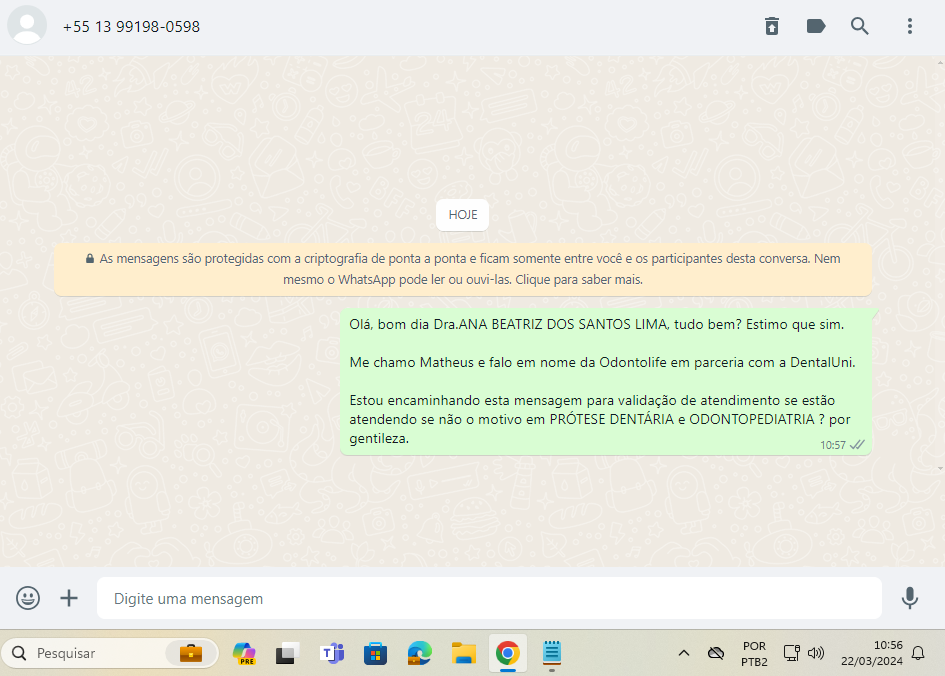This screenshot has height=676, width=945.
Task: Open Microsoft Store from taskbar
Action: point(375,653)
